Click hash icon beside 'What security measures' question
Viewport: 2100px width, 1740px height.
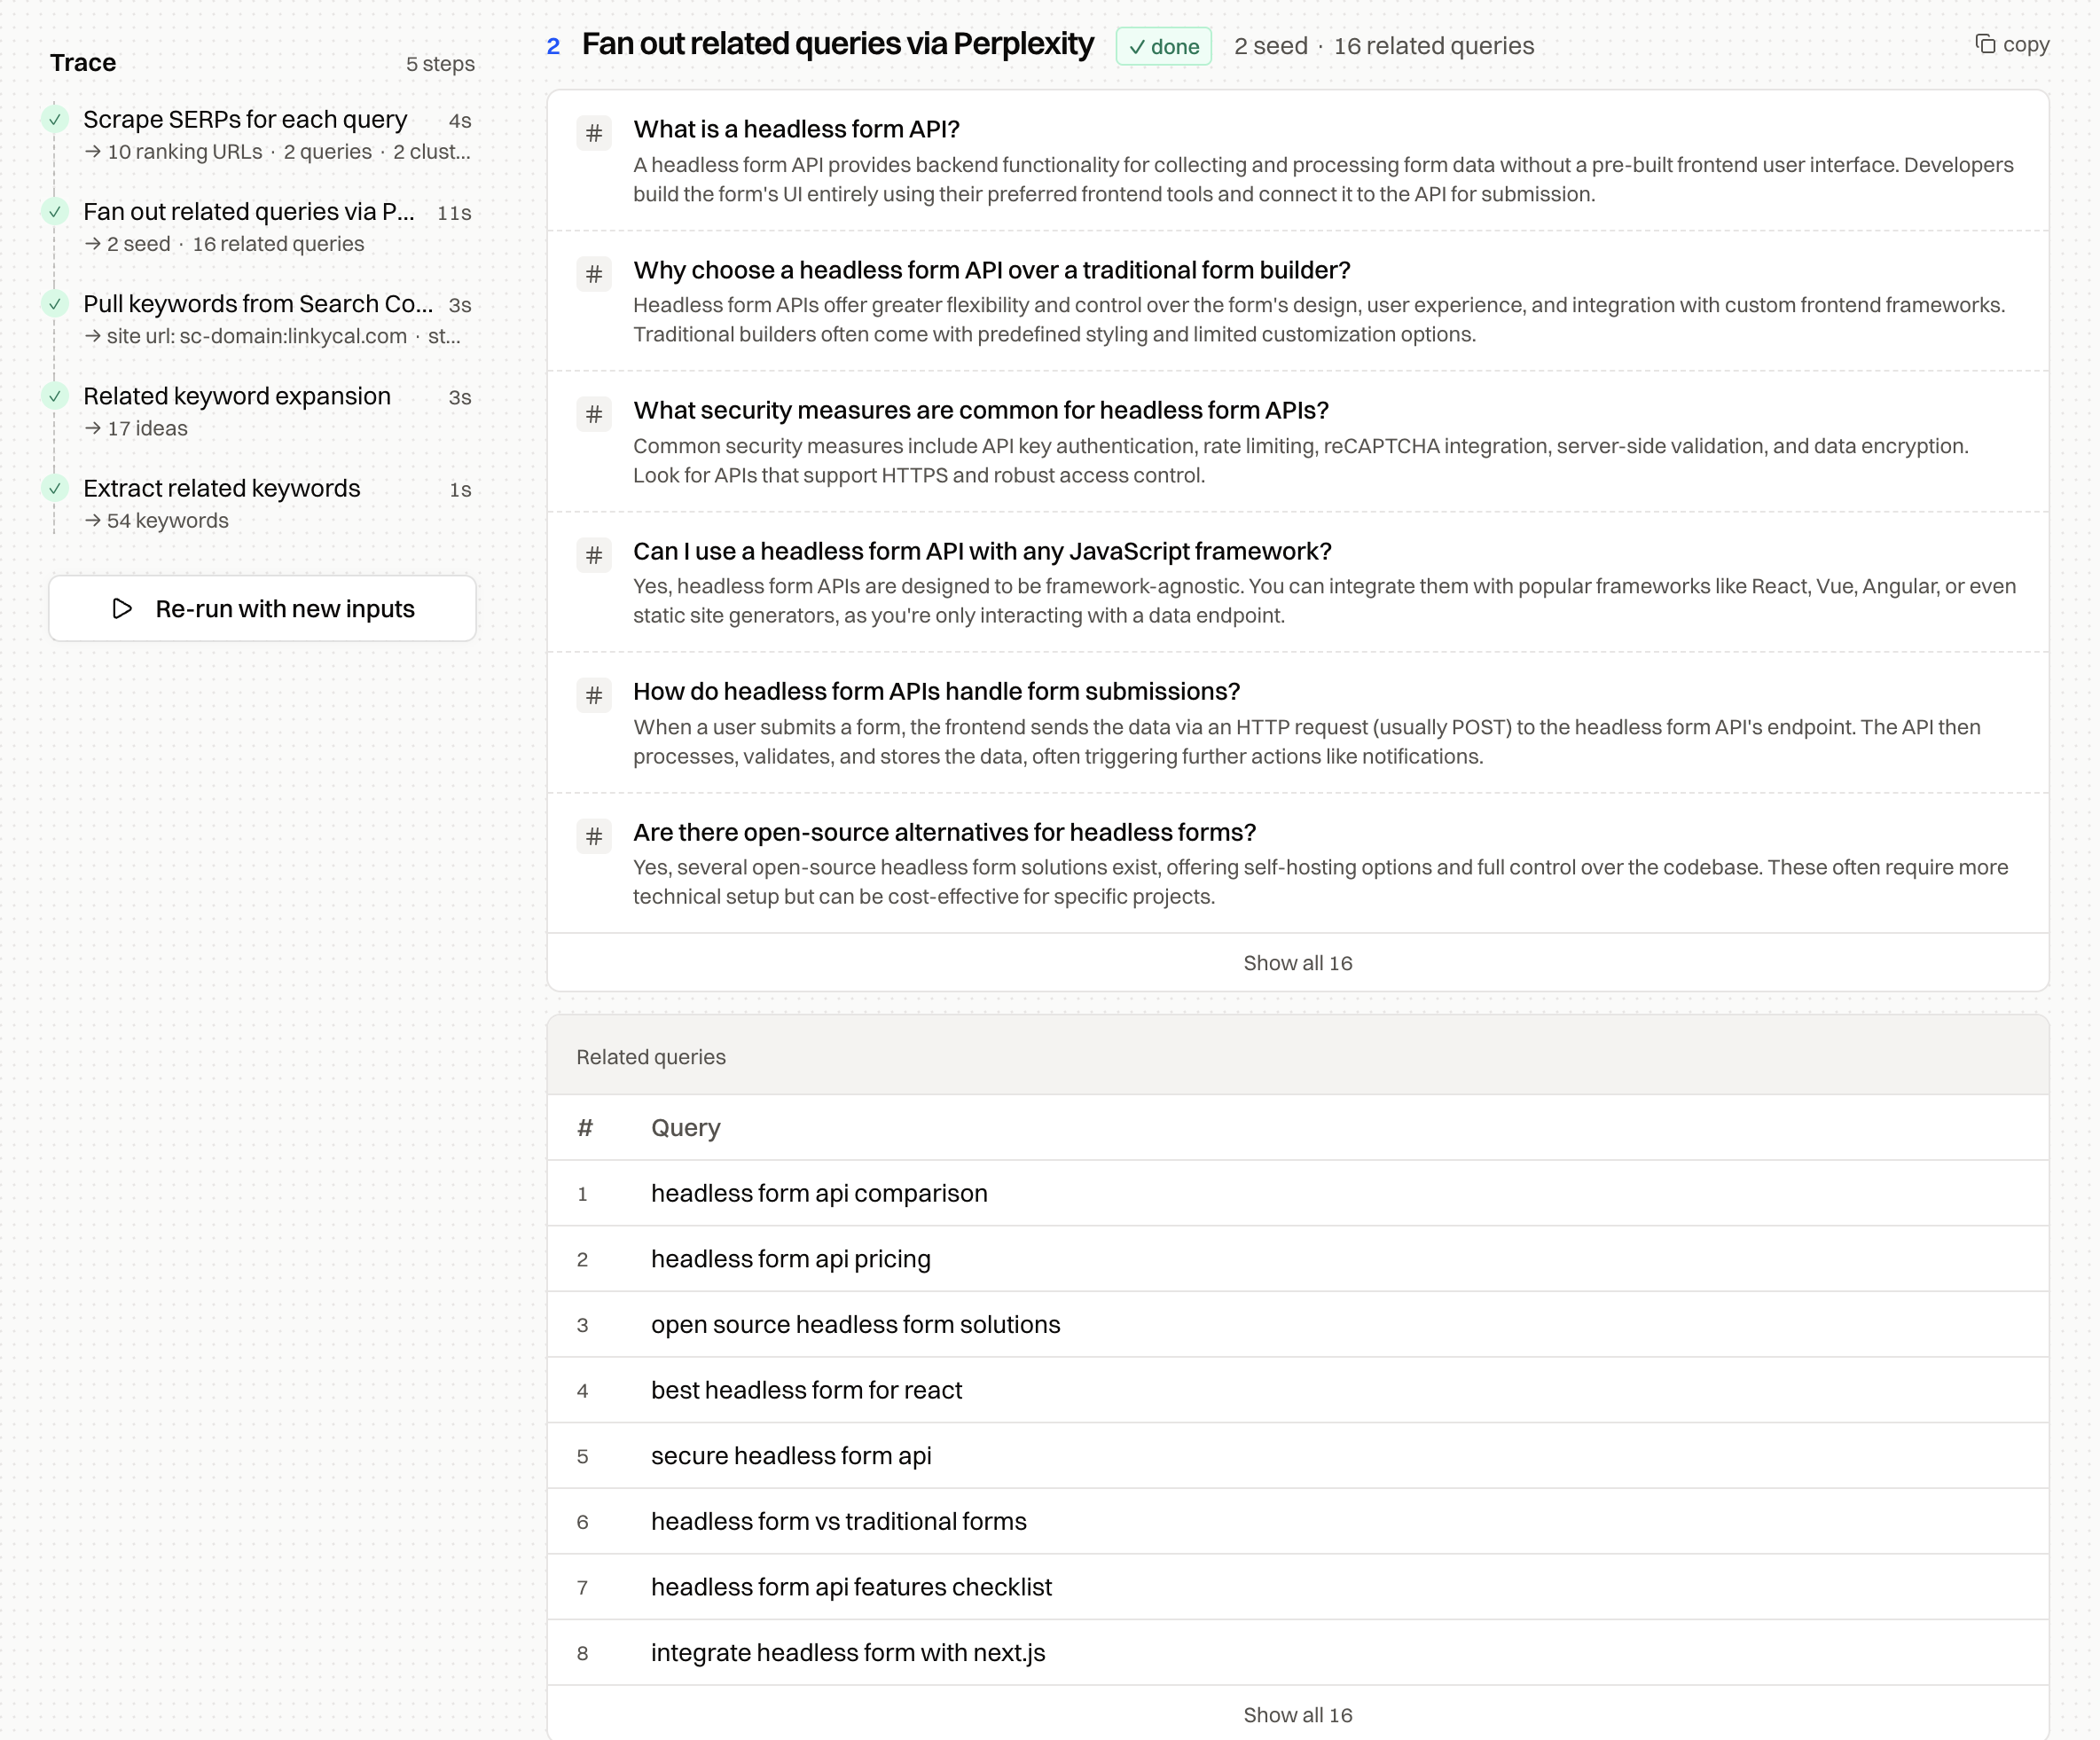click(x=594, y=414)
